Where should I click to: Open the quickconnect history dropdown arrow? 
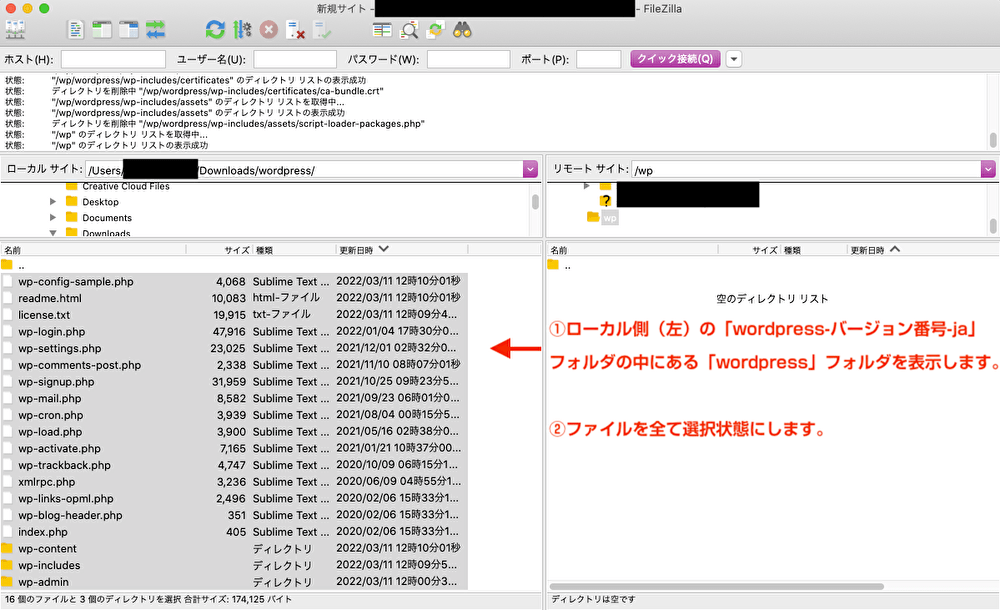coord(734,59)
